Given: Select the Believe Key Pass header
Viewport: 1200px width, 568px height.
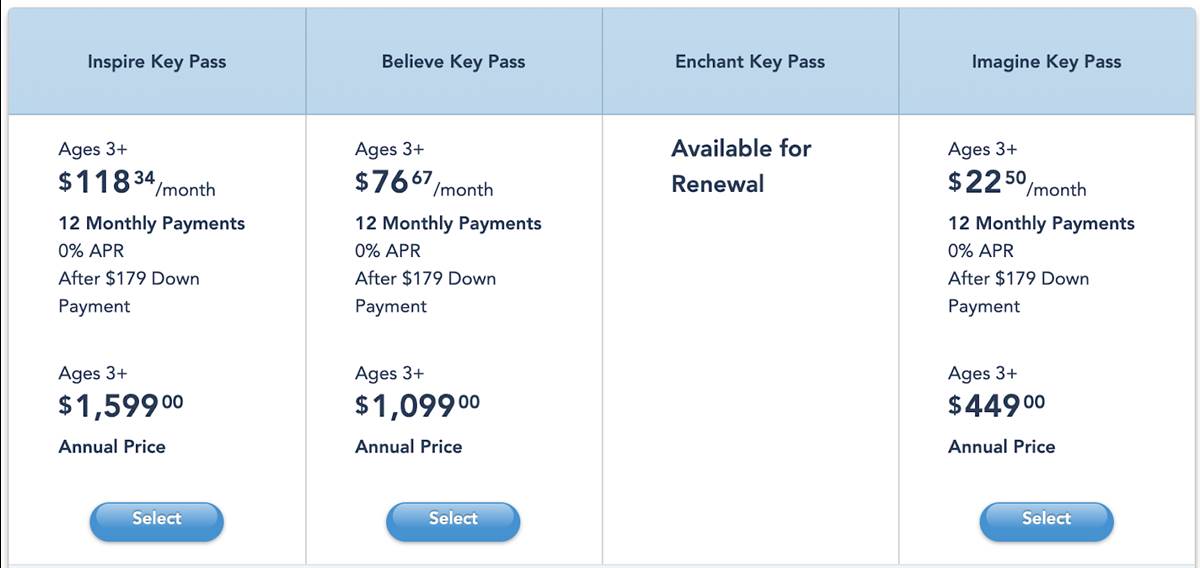Looking at the screenshot, I should (453, 62).
